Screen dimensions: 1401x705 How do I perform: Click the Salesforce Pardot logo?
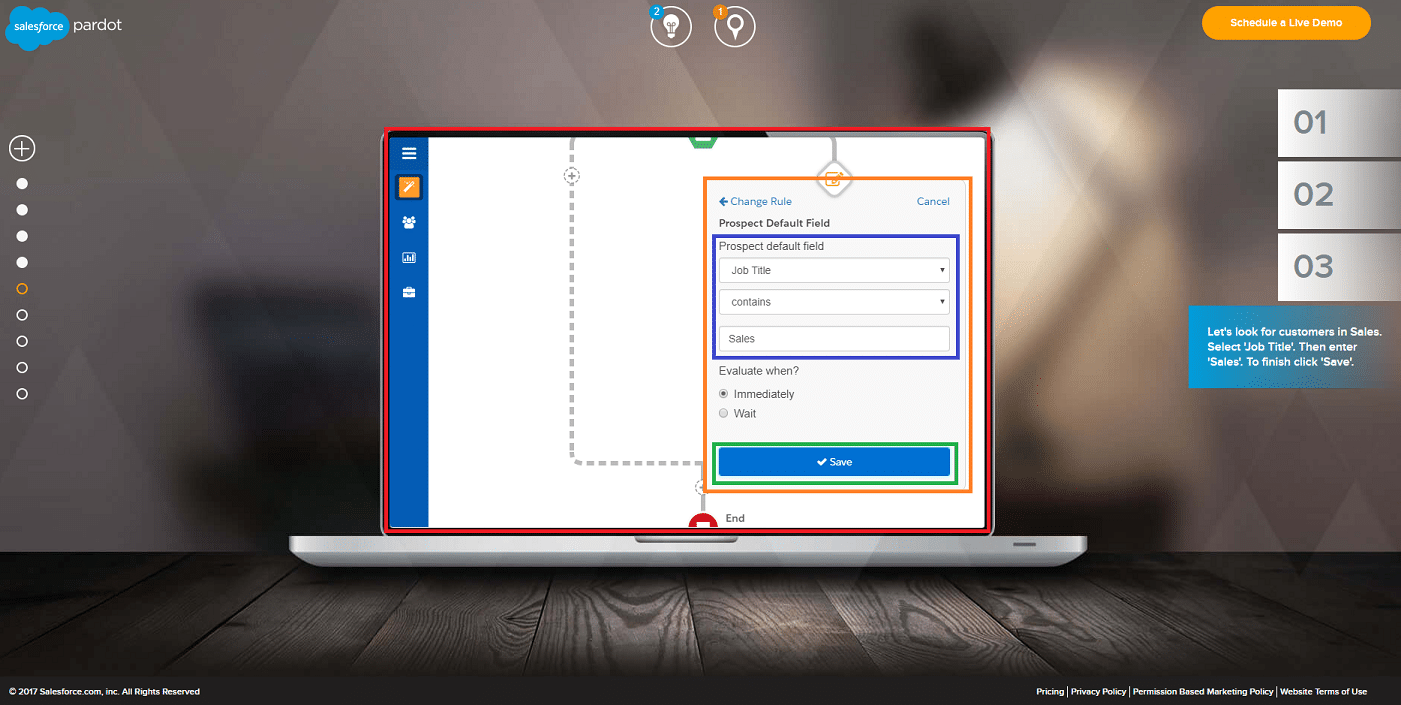[63, 27]
